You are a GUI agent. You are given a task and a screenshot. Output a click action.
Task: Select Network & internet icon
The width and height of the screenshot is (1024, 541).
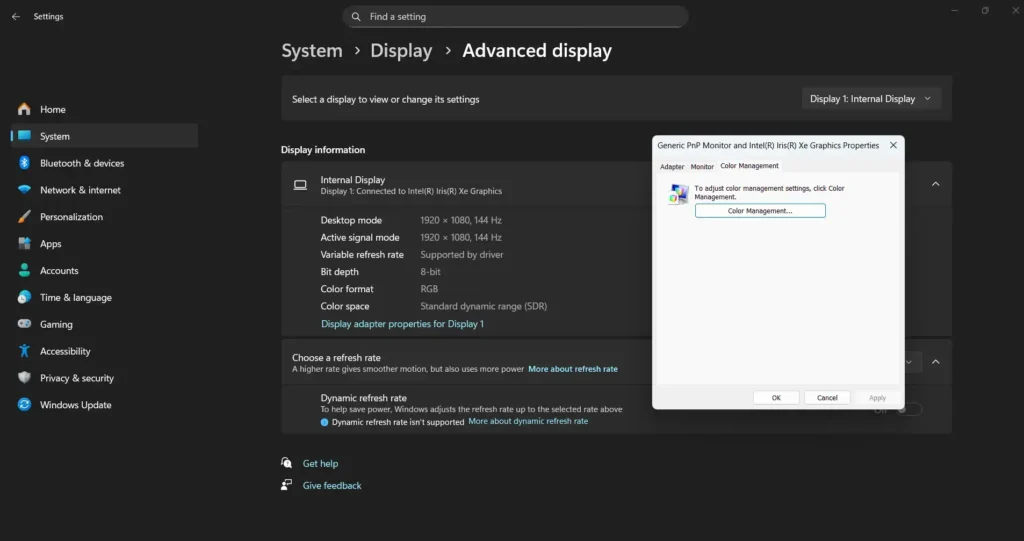(24, 190)
